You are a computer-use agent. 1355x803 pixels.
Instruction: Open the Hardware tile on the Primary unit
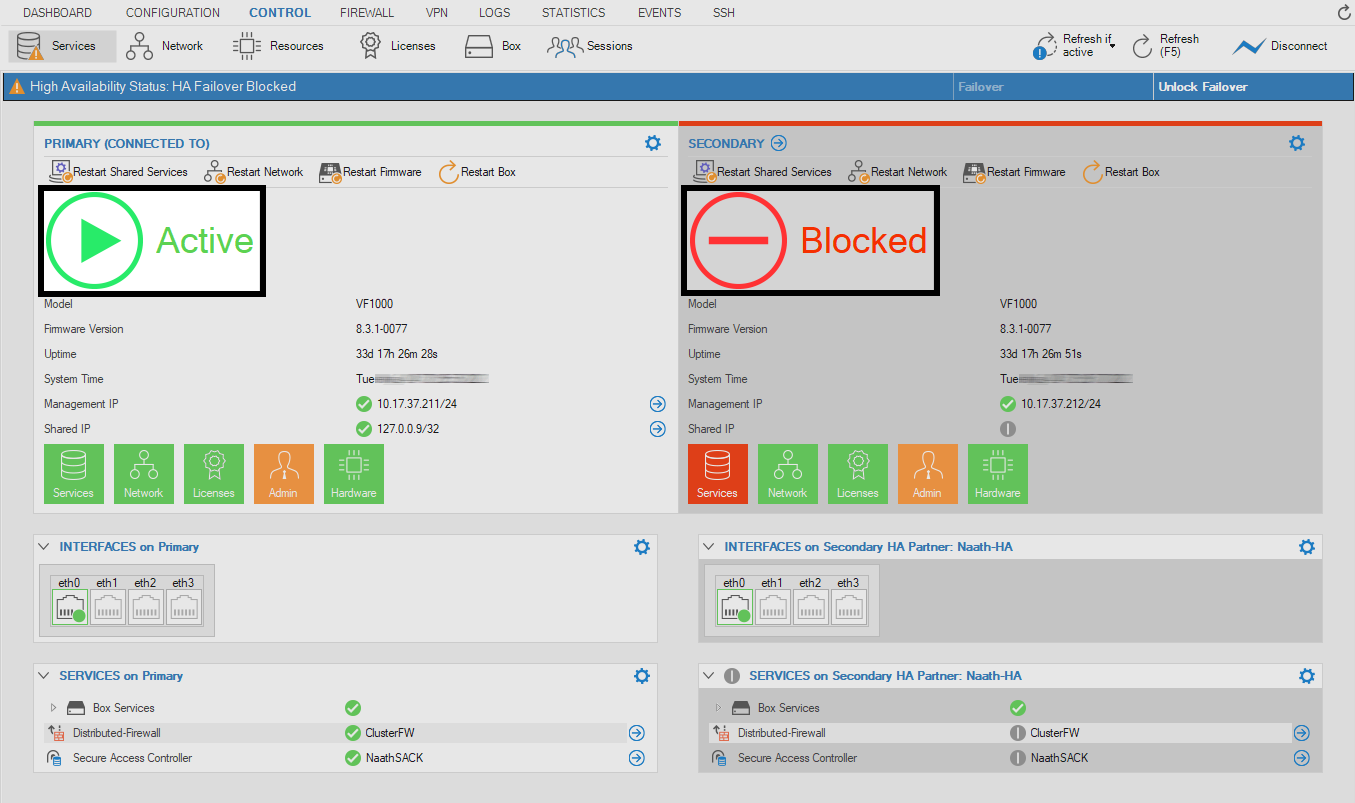(353, 473)
